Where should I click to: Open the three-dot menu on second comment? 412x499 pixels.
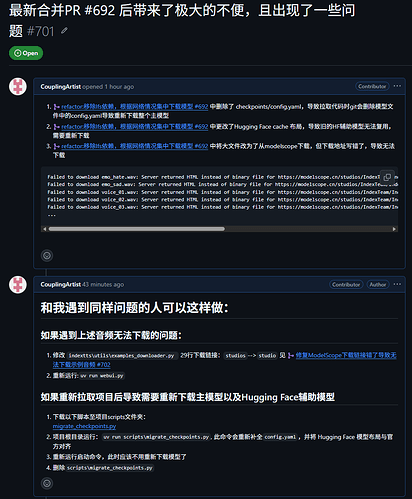click(x=397, y=284)
